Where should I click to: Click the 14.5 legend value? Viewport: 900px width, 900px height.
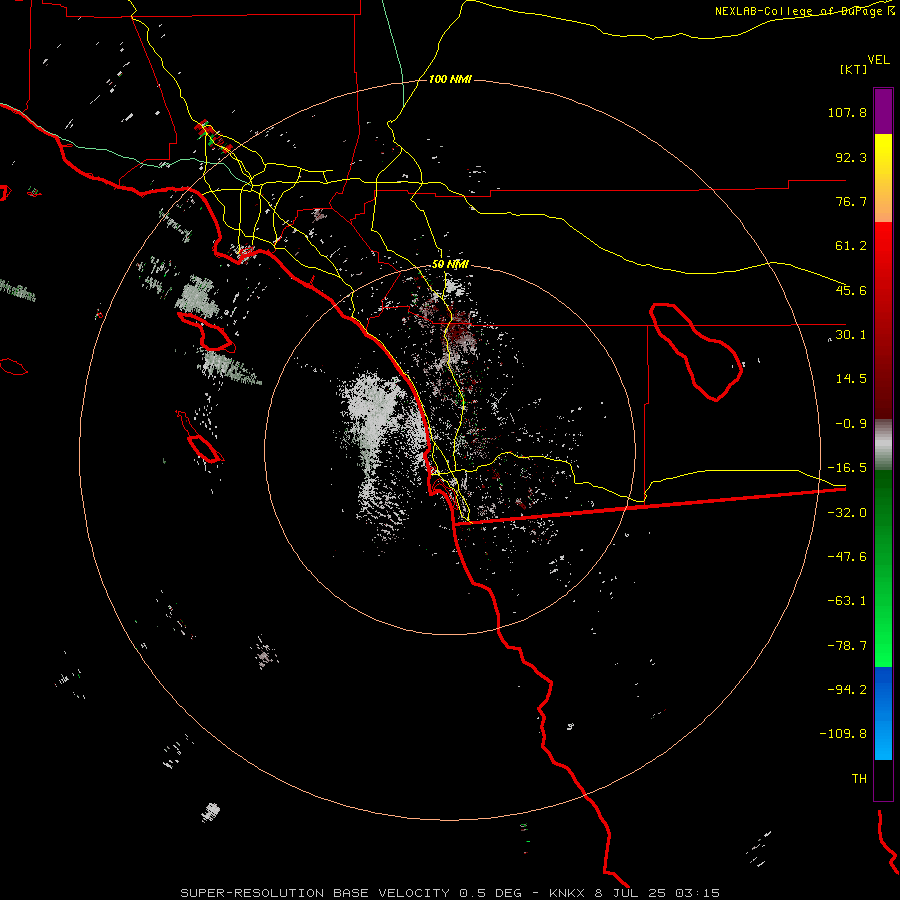[x=851, y=379]
